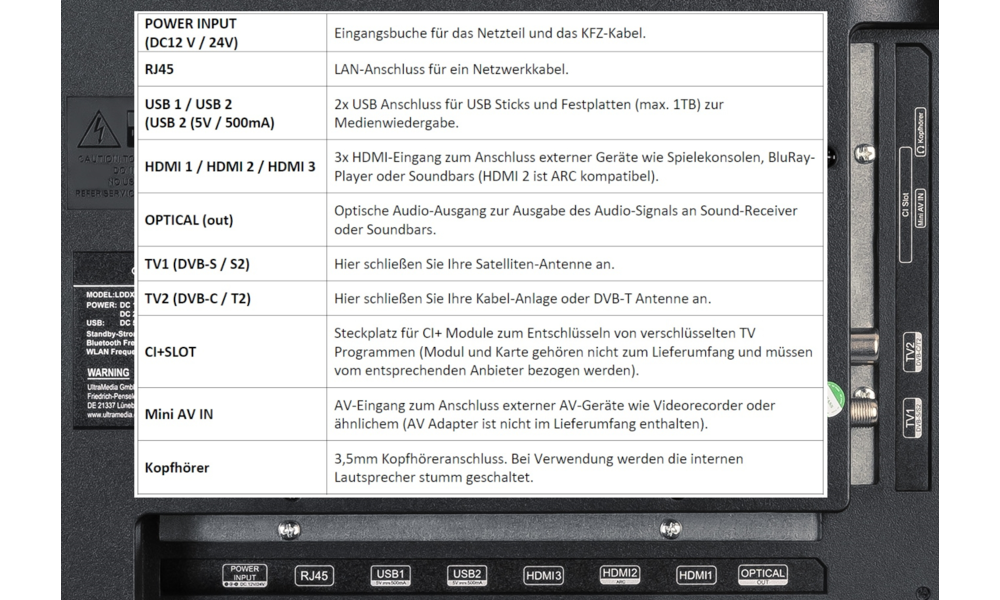1000x600 pixels.
Task: Click 'HDMI 1 / HDMI 2 / HDMI 3' heading
Action: coord(230,167)
